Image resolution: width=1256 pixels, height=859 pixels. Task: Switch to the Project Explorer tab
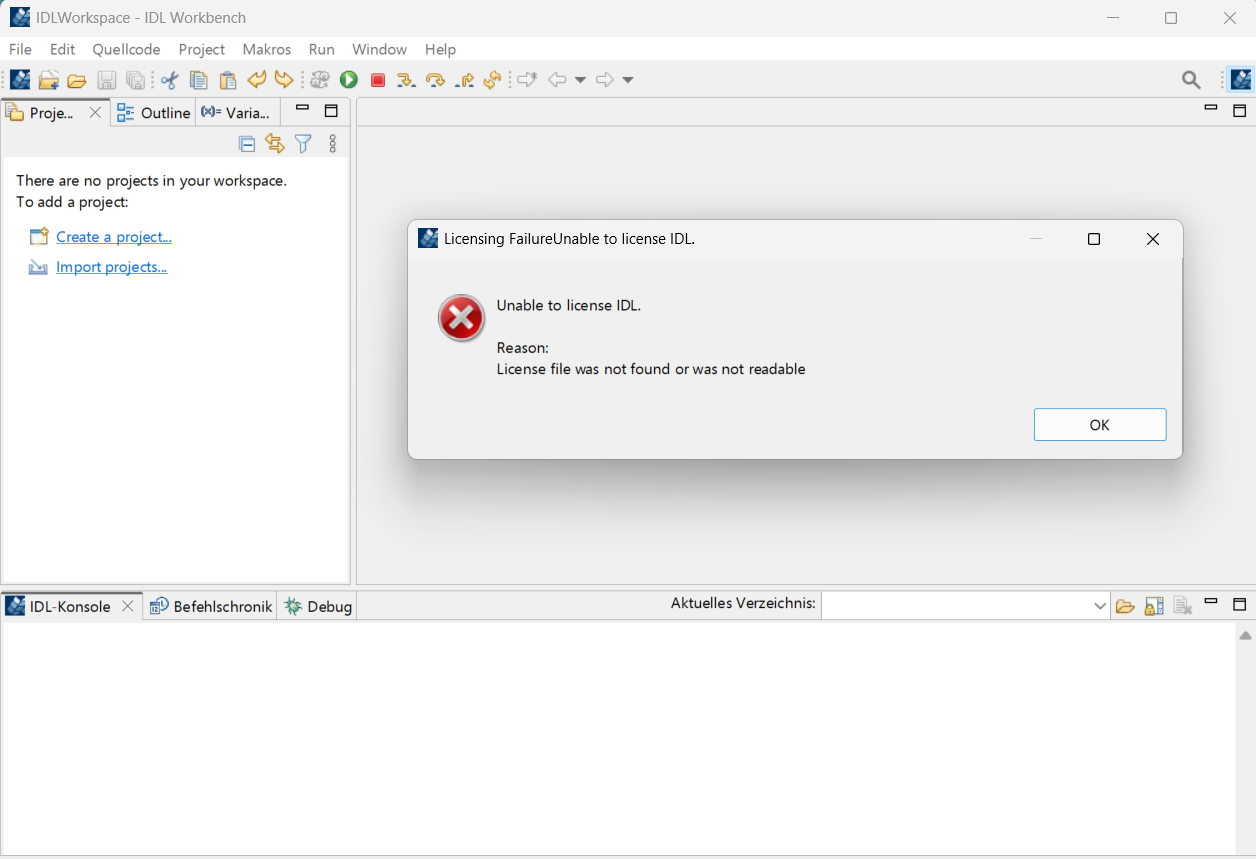52,113
